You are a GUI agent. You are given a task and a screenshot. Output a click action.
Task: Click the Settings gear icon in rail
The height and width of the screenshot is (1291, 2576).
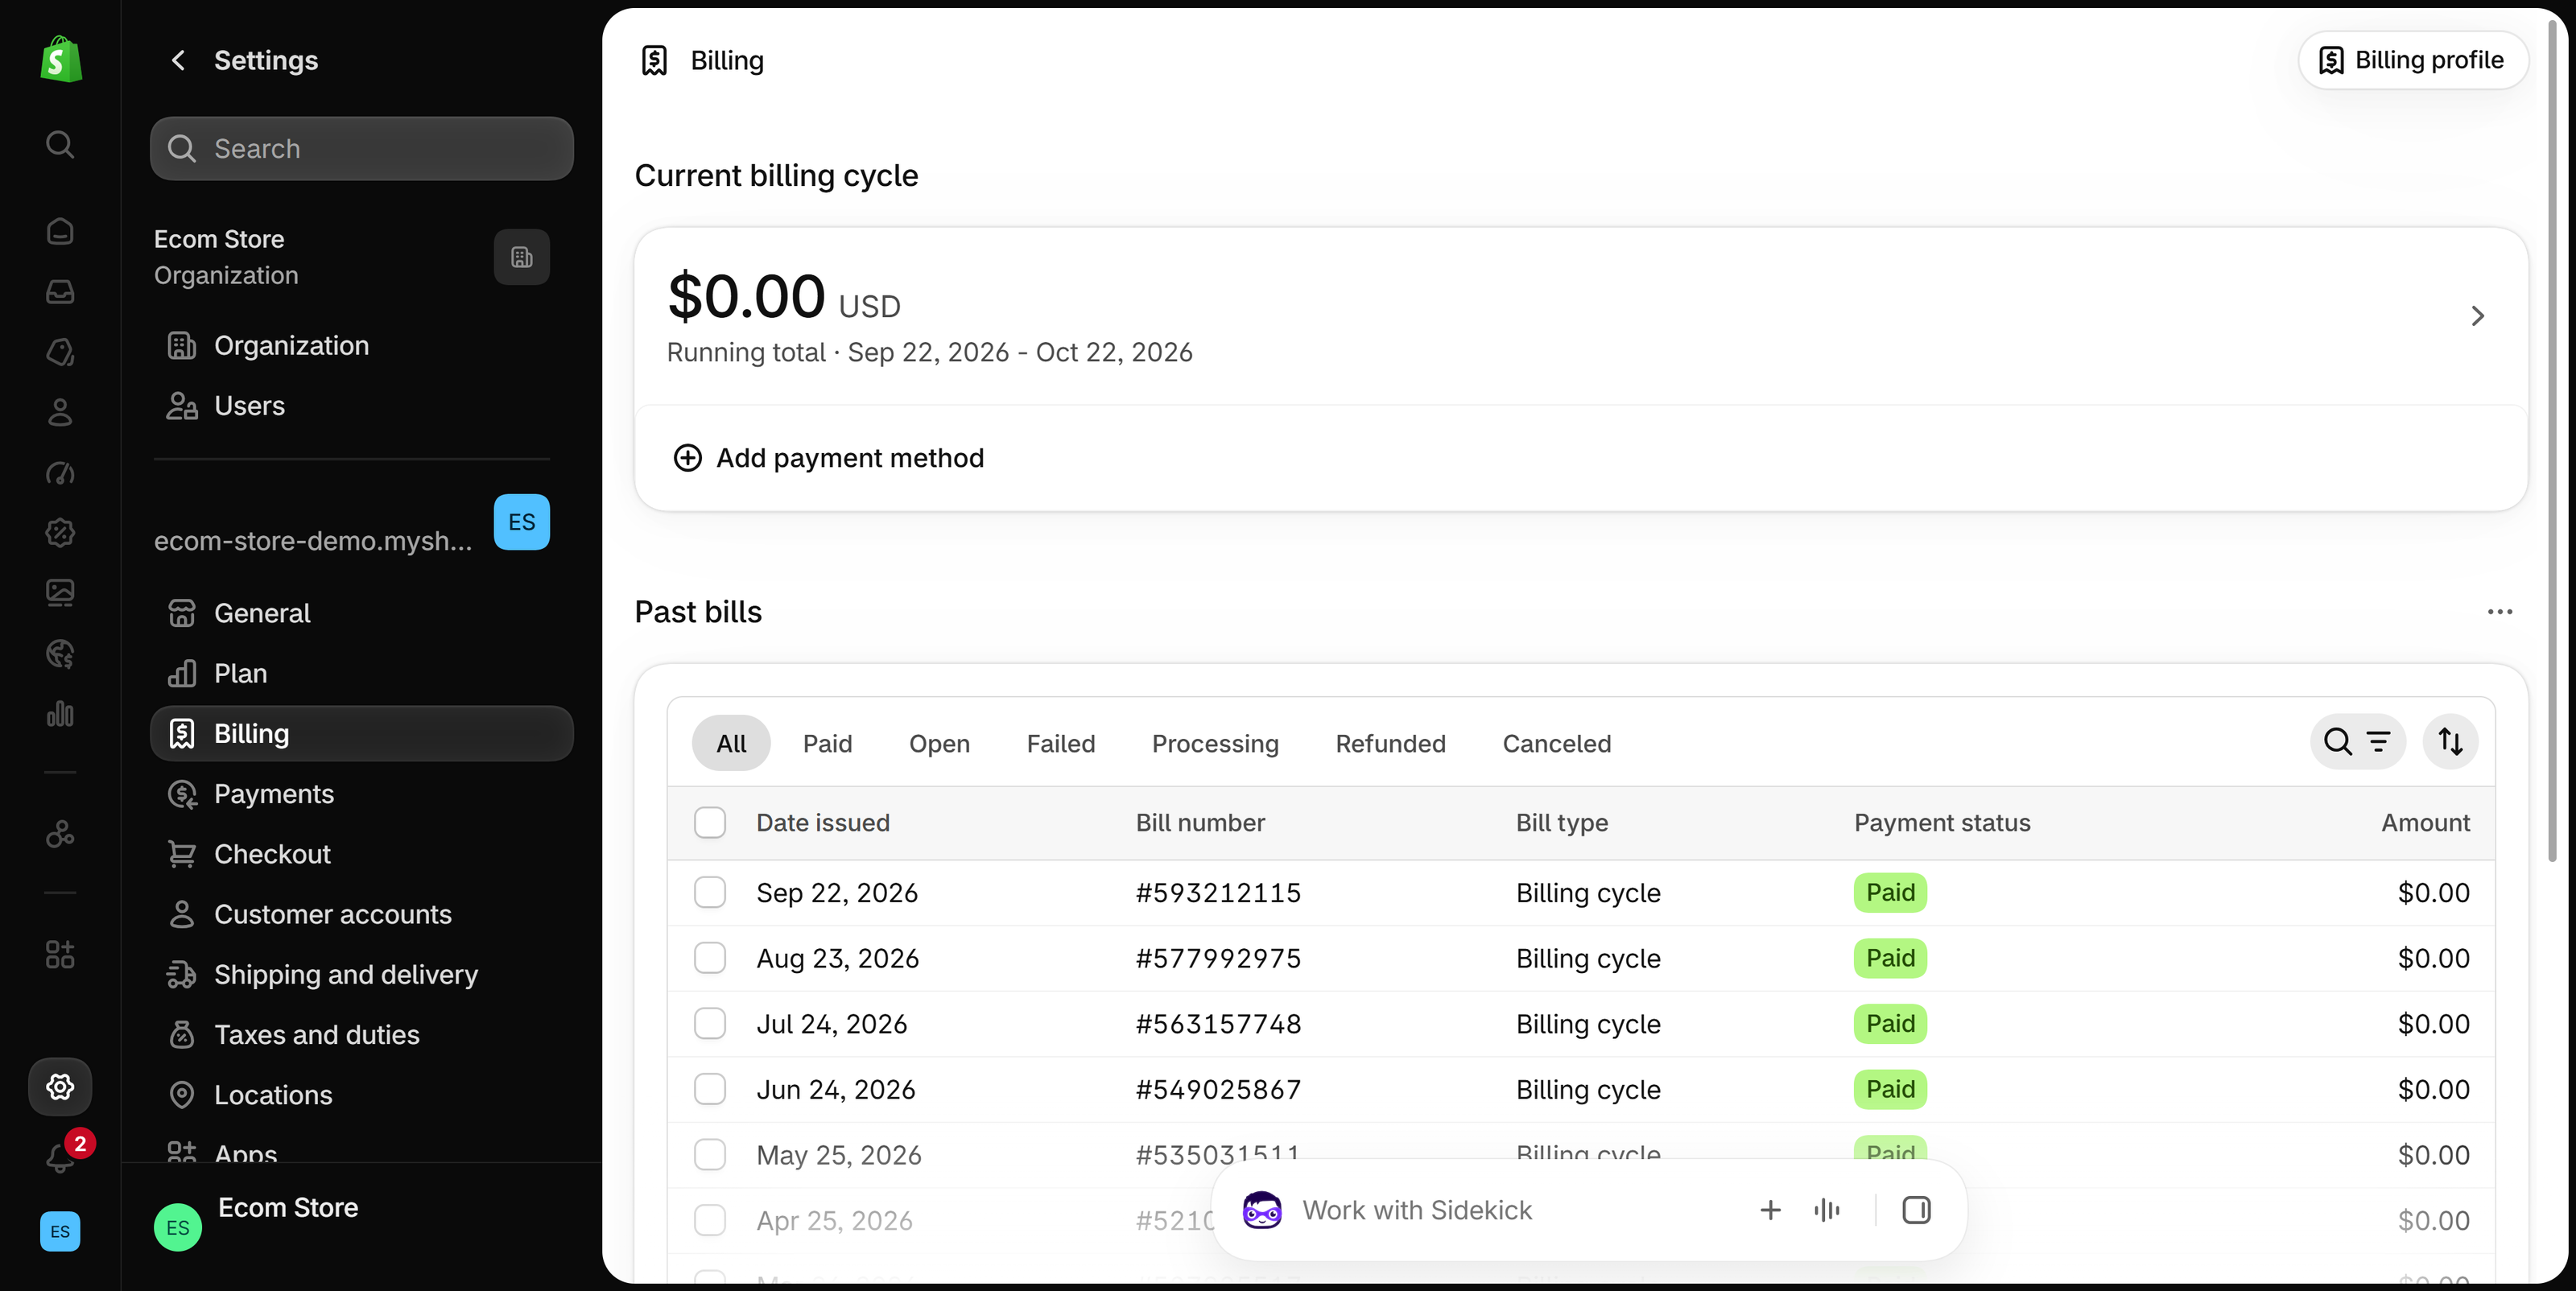tap(60, 1086)
